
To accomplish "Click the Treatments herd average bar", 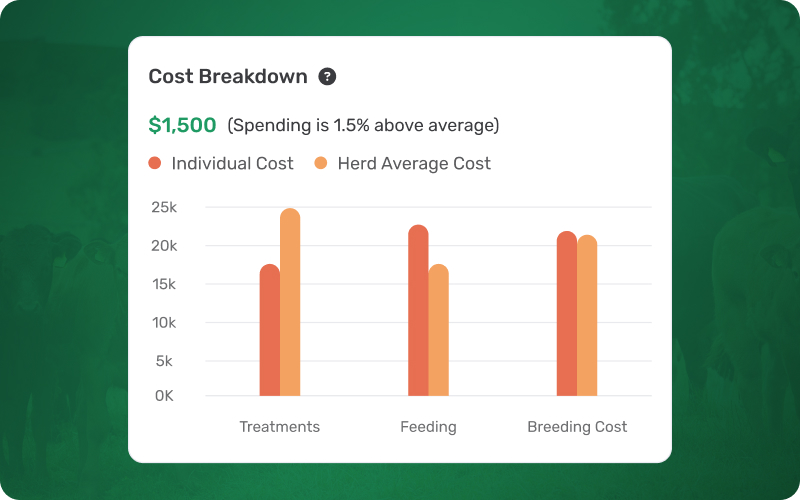I will click(x=290, y=302).
